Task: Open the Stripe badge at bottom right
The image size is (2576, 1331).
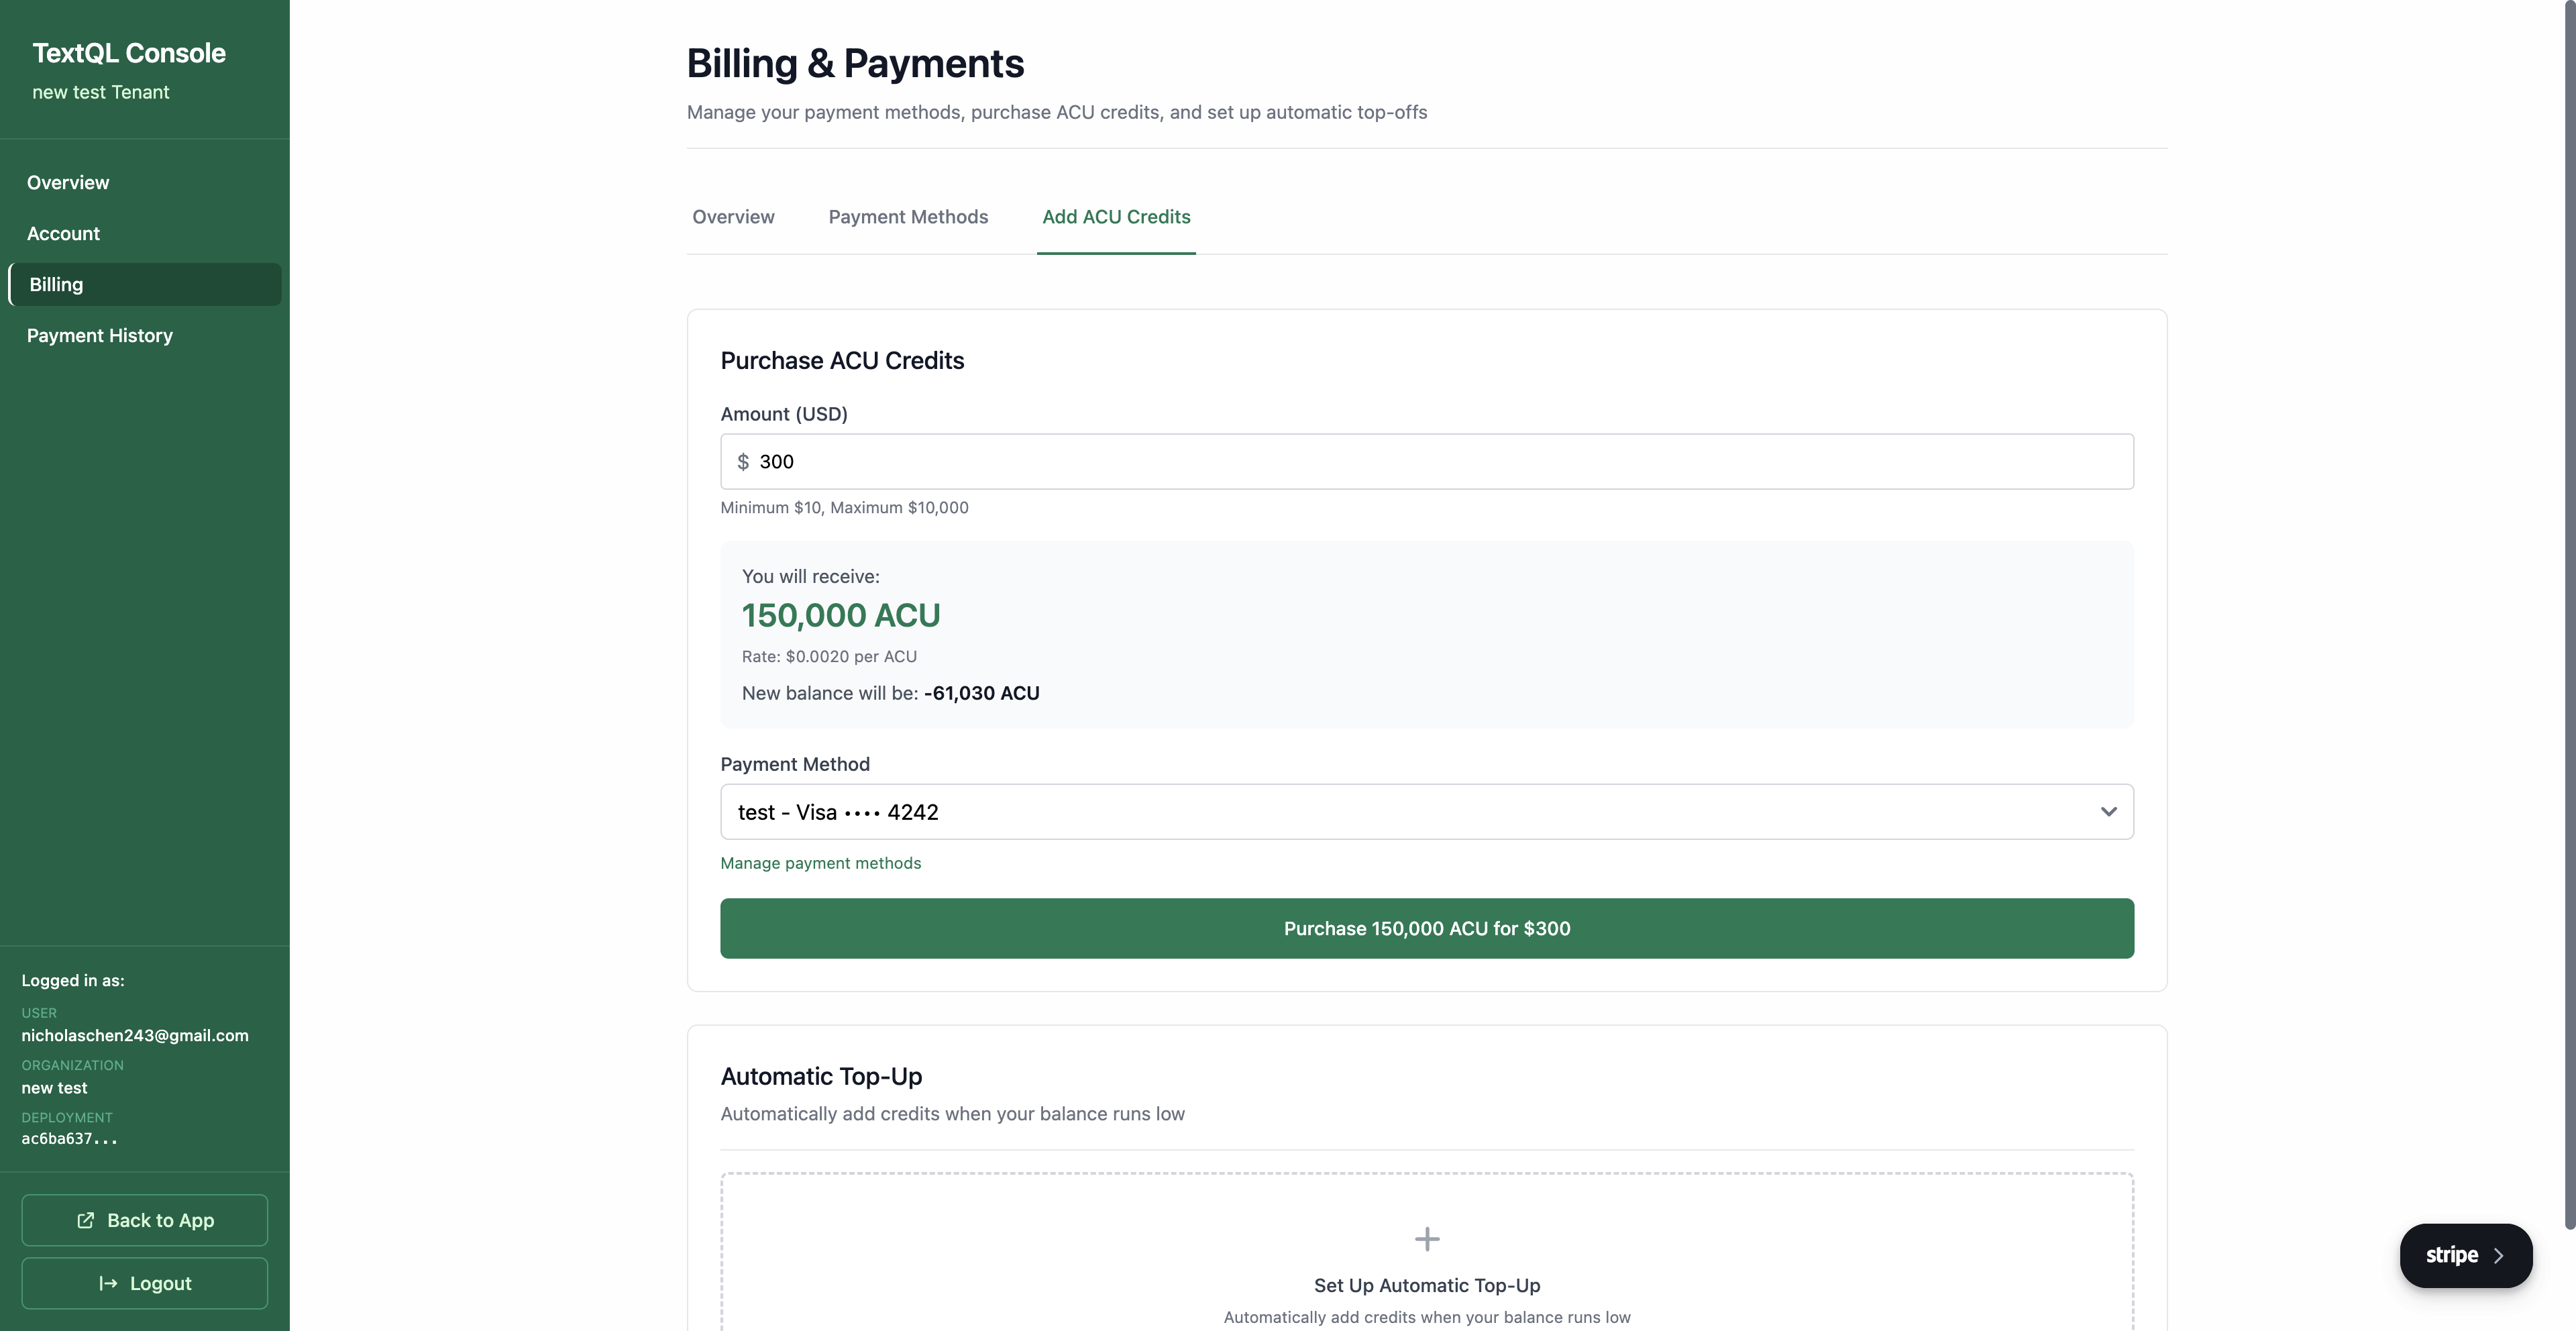Action: [x=2465, y=1255]
